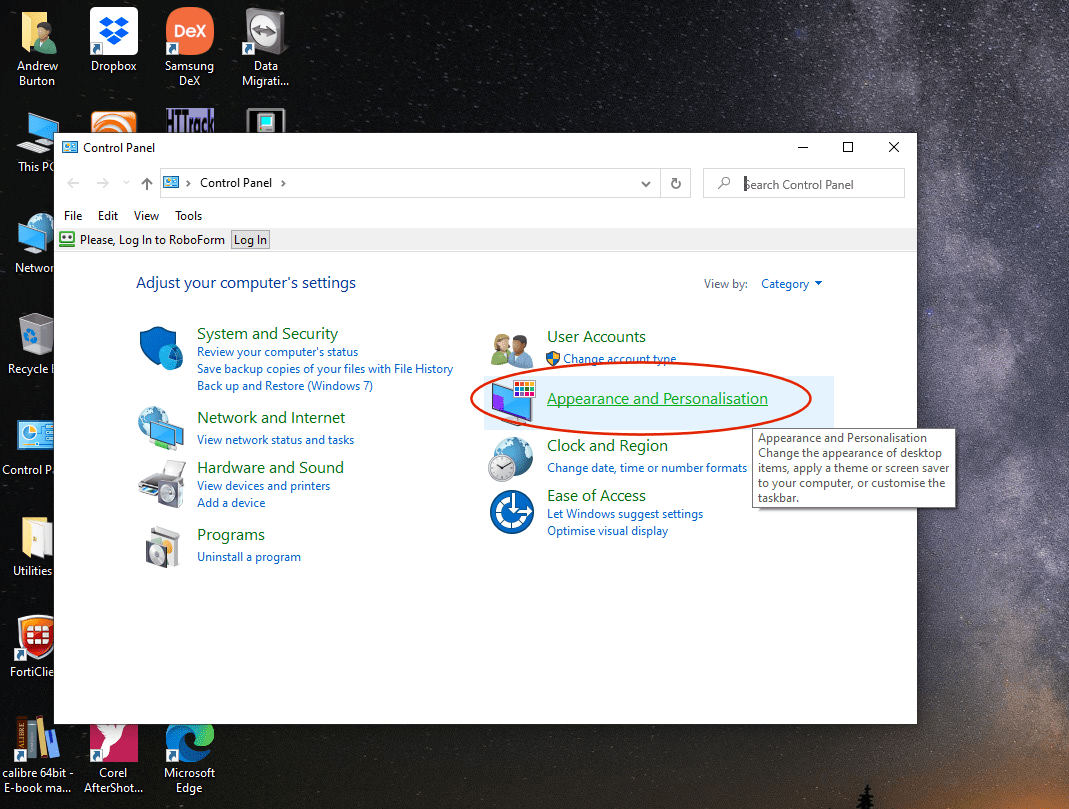
Task: Click the Ease of Access icon
Action: (x=512, y=512)
